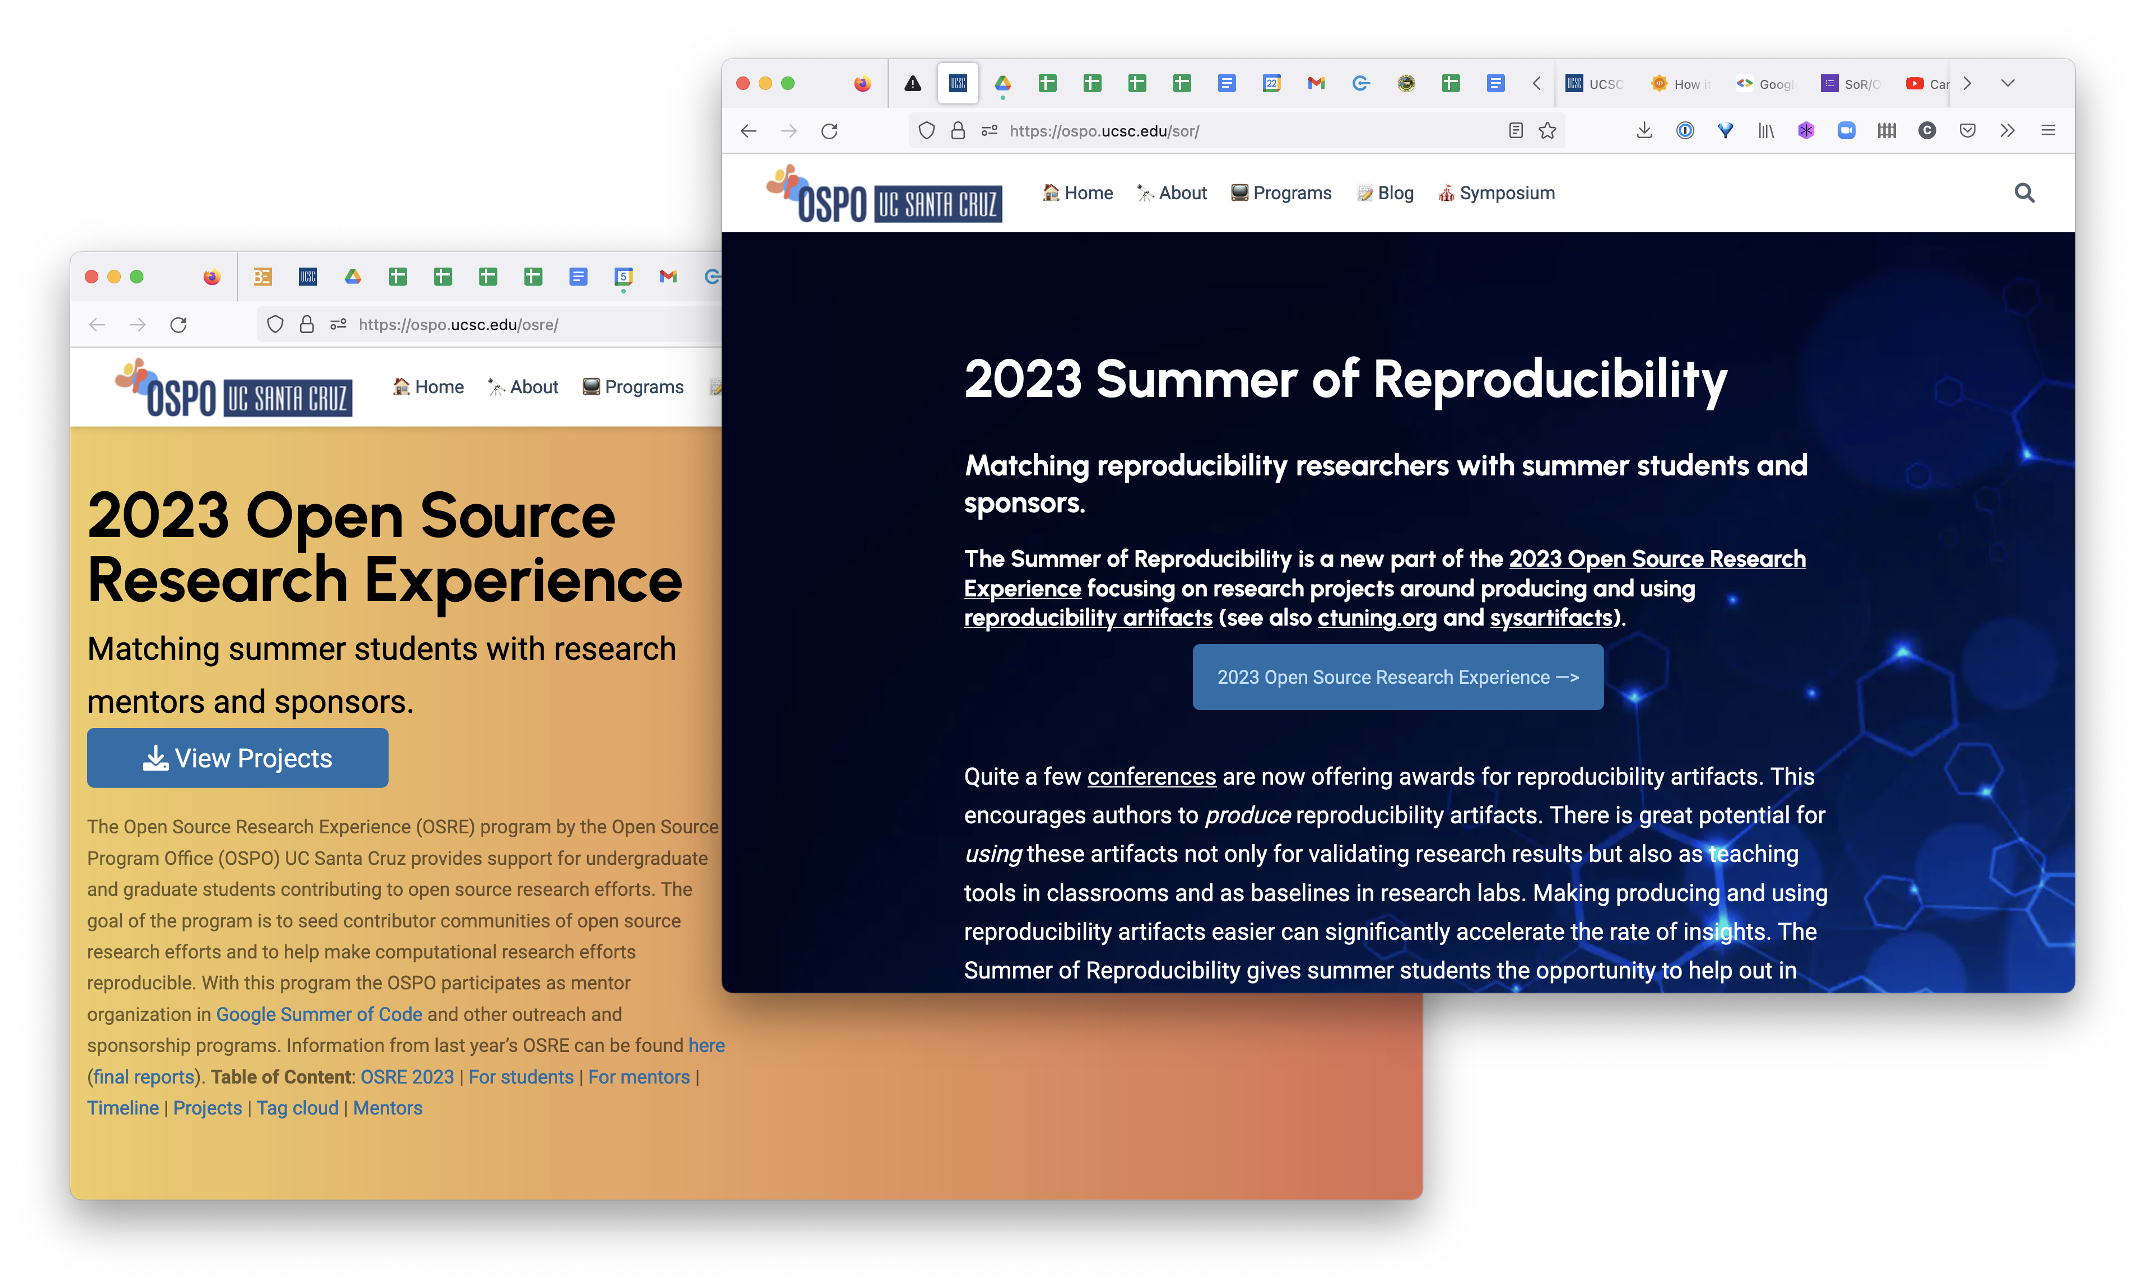Expand more tools double-chevron overflow

click(x=2007, y=131)
